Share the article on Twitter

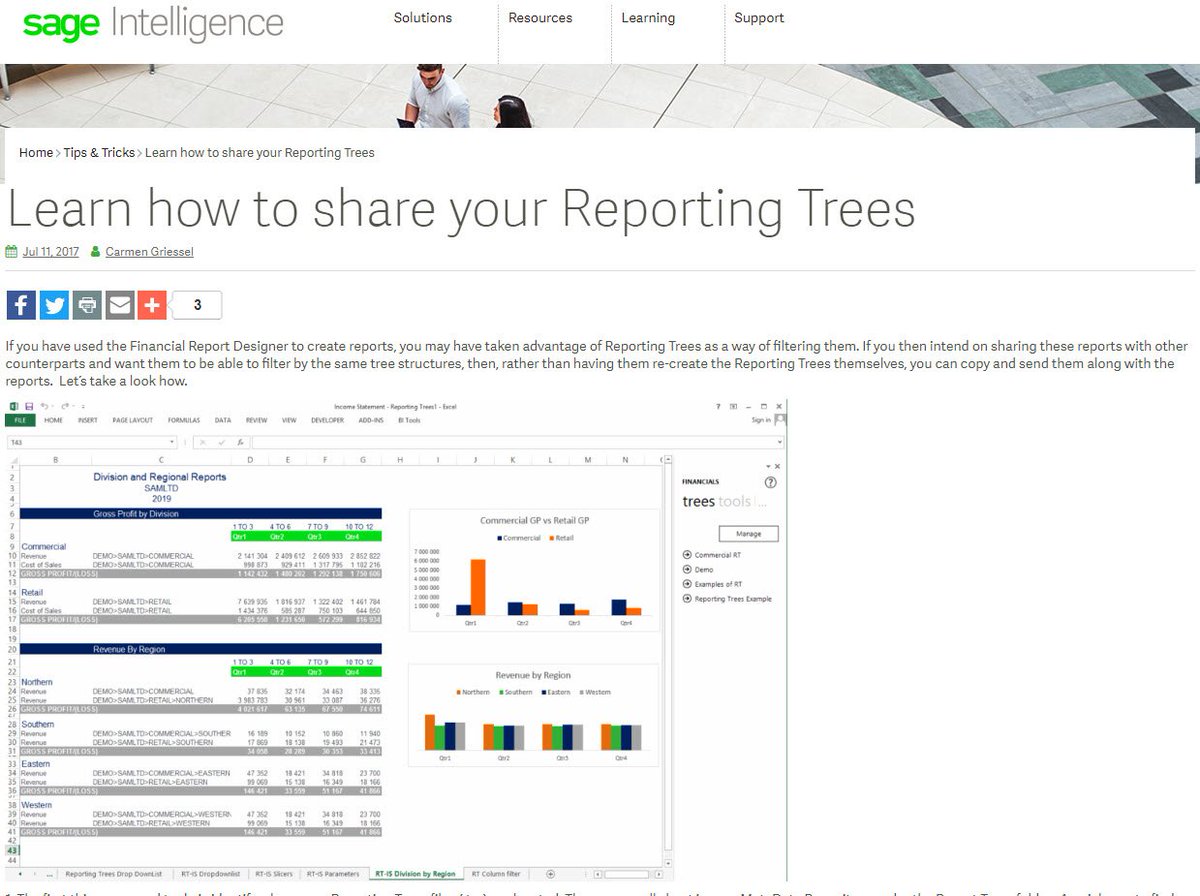tap(54, 305)
